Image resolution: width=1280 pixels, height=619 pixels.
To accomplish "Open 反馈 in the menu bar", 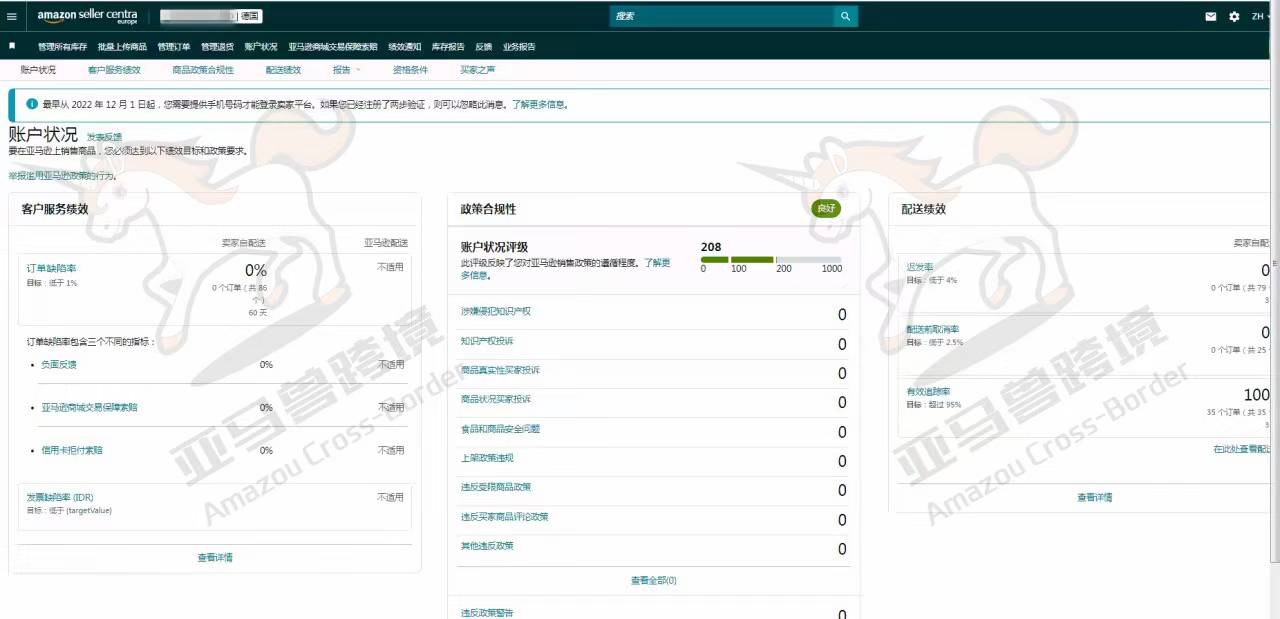I will pyautogui.click(x=484, y=47).
